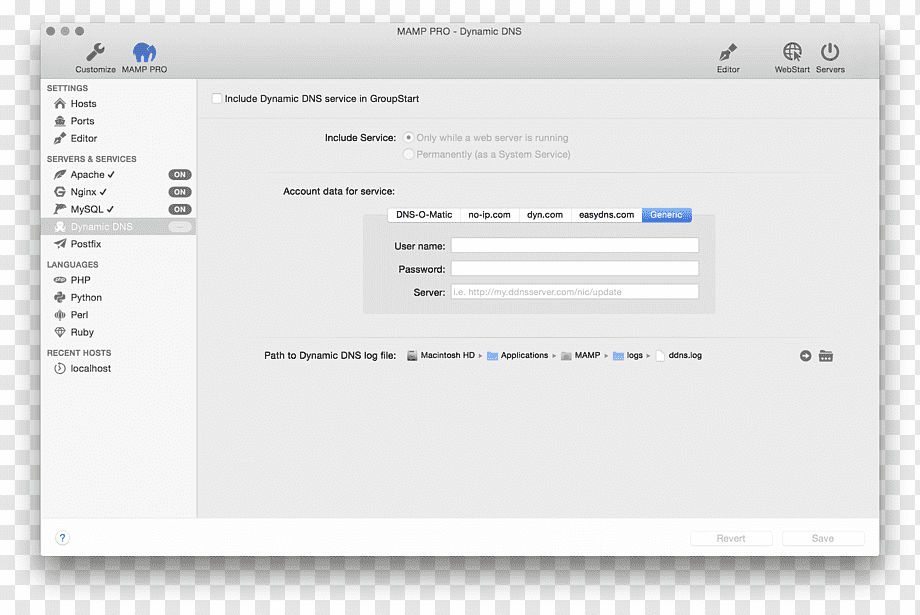Open help with the question mark button
The image size is (920, 615).
pyautogui.click(x=62, y=538)
